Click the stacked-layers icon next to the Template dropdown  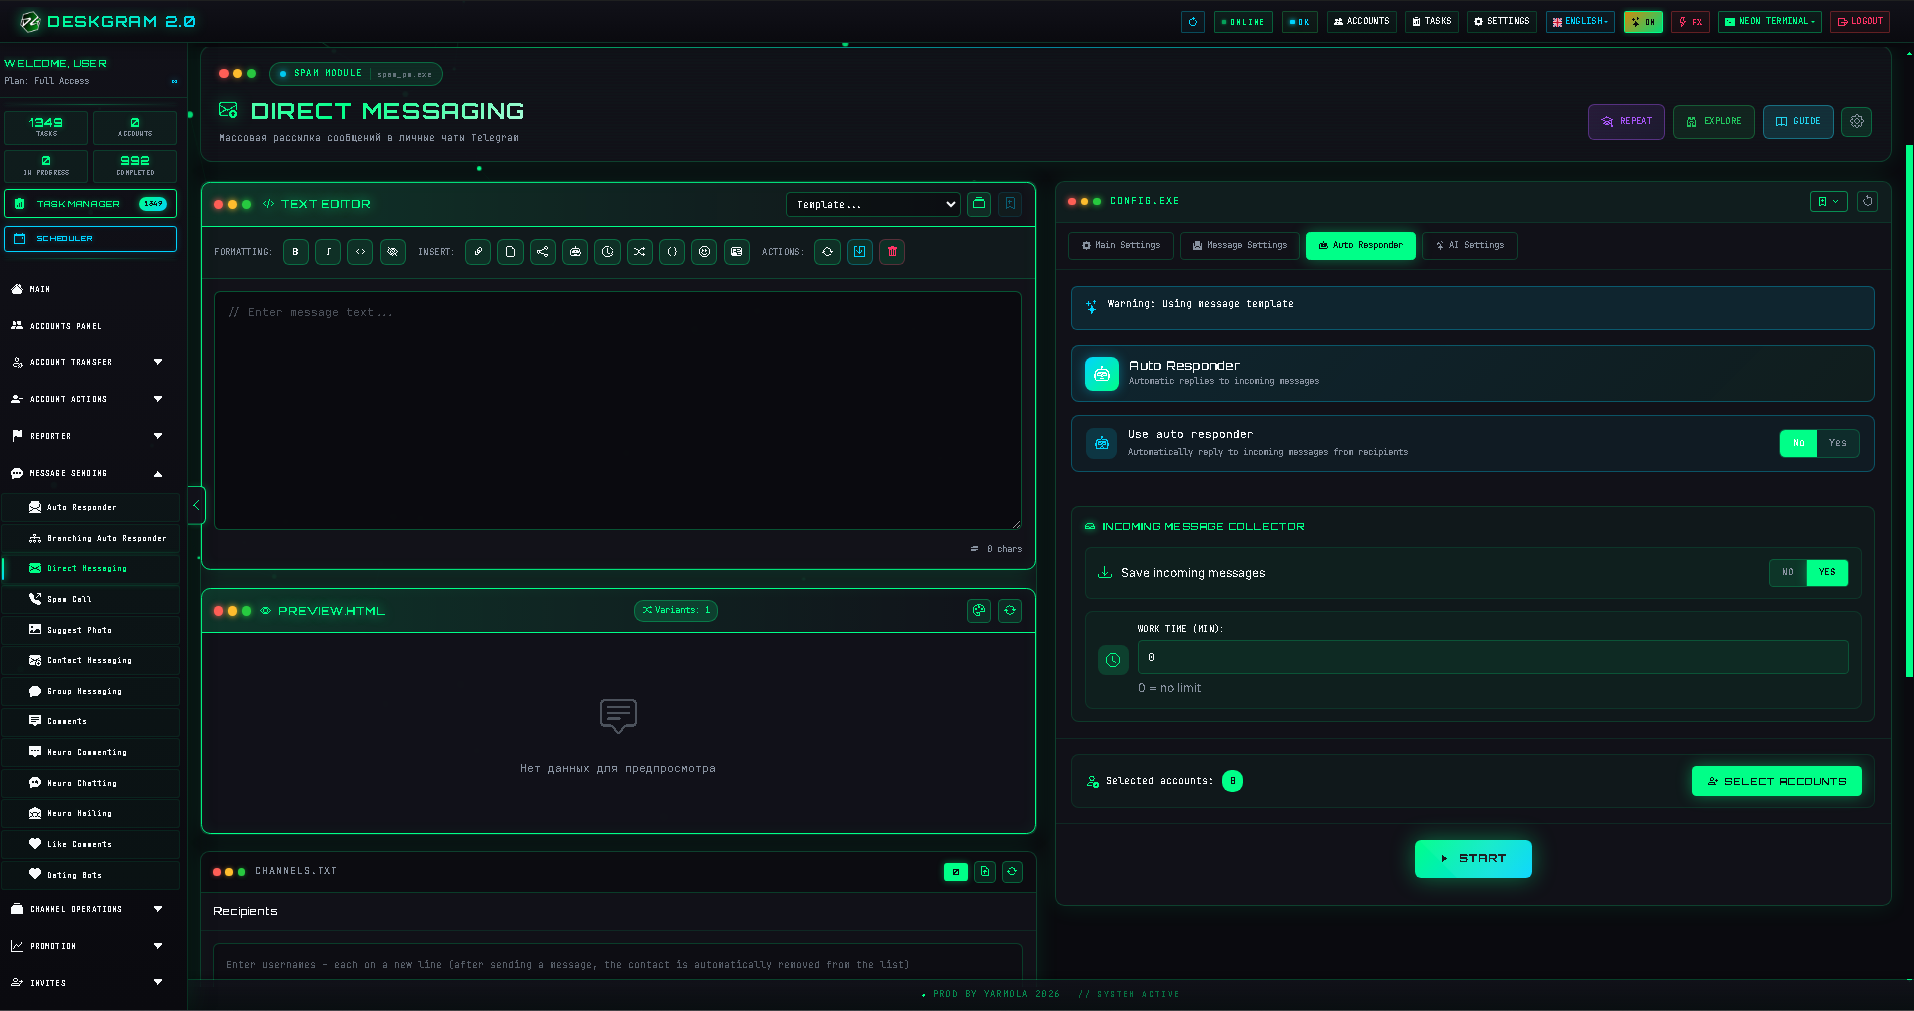click(979, 204)
